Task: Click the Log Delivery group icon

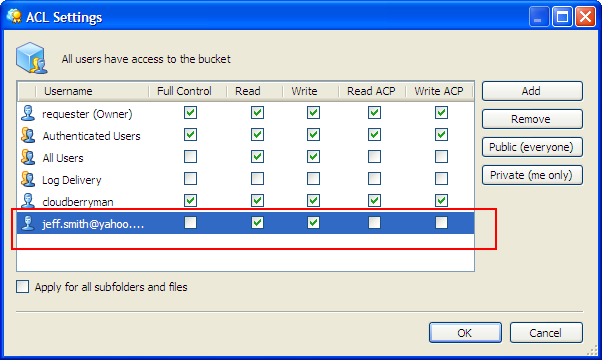Action: tap(28, 179)
